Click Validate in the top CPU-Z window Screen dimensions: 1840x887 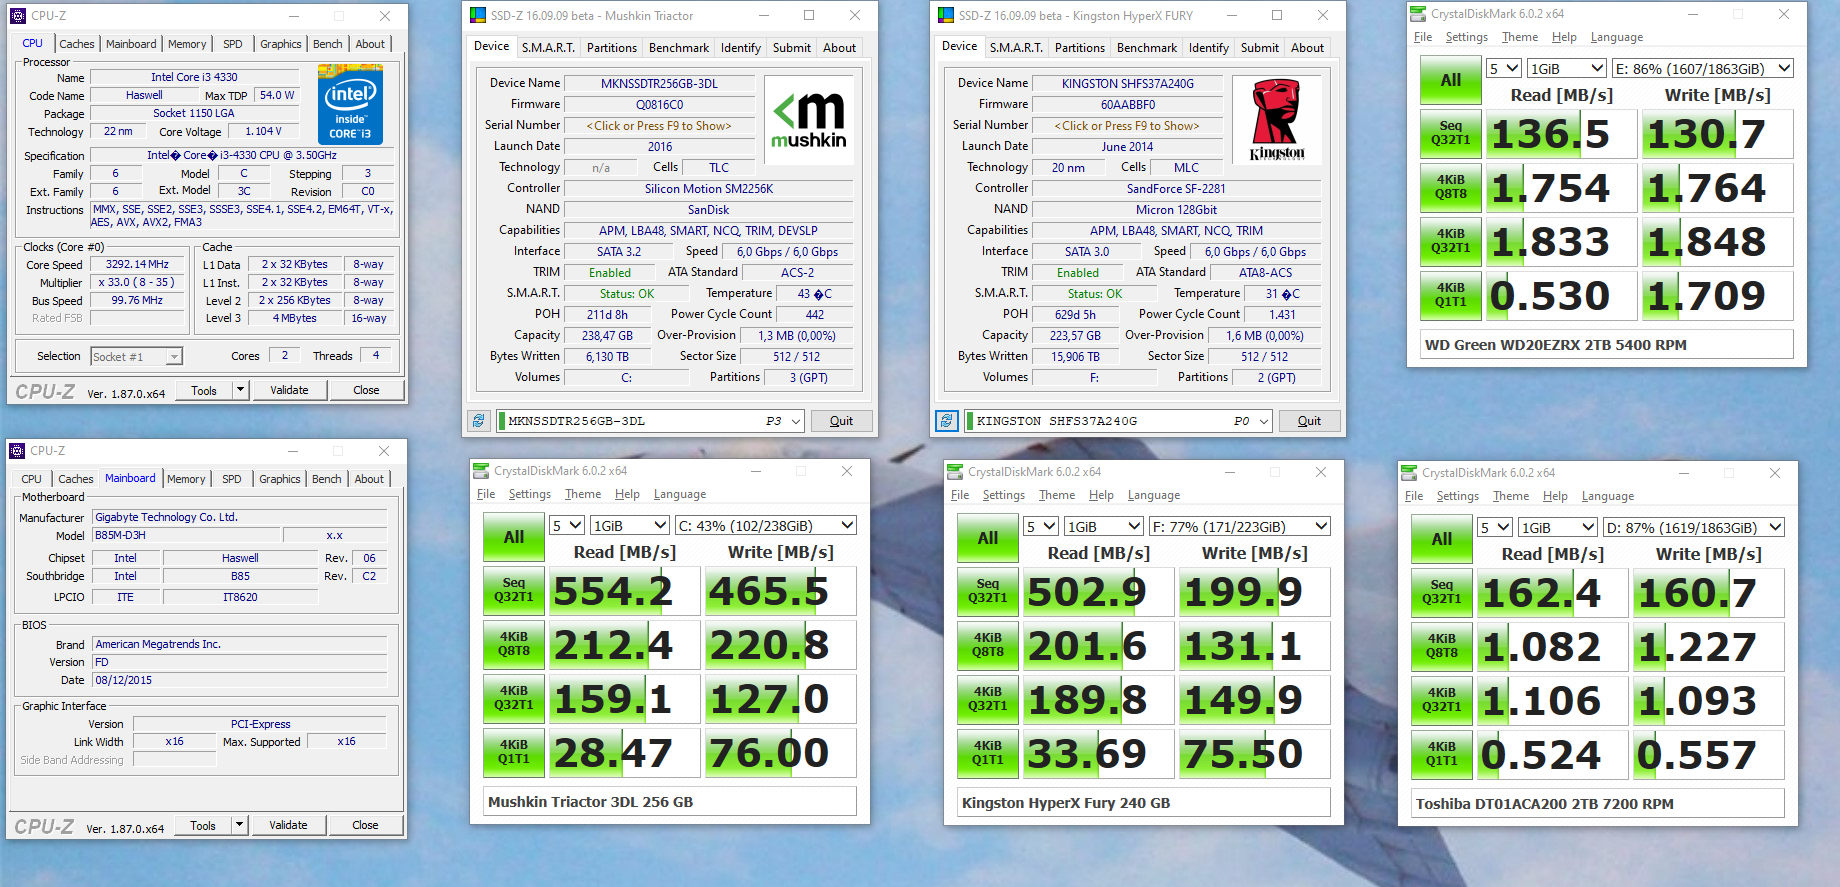[289, 390]
